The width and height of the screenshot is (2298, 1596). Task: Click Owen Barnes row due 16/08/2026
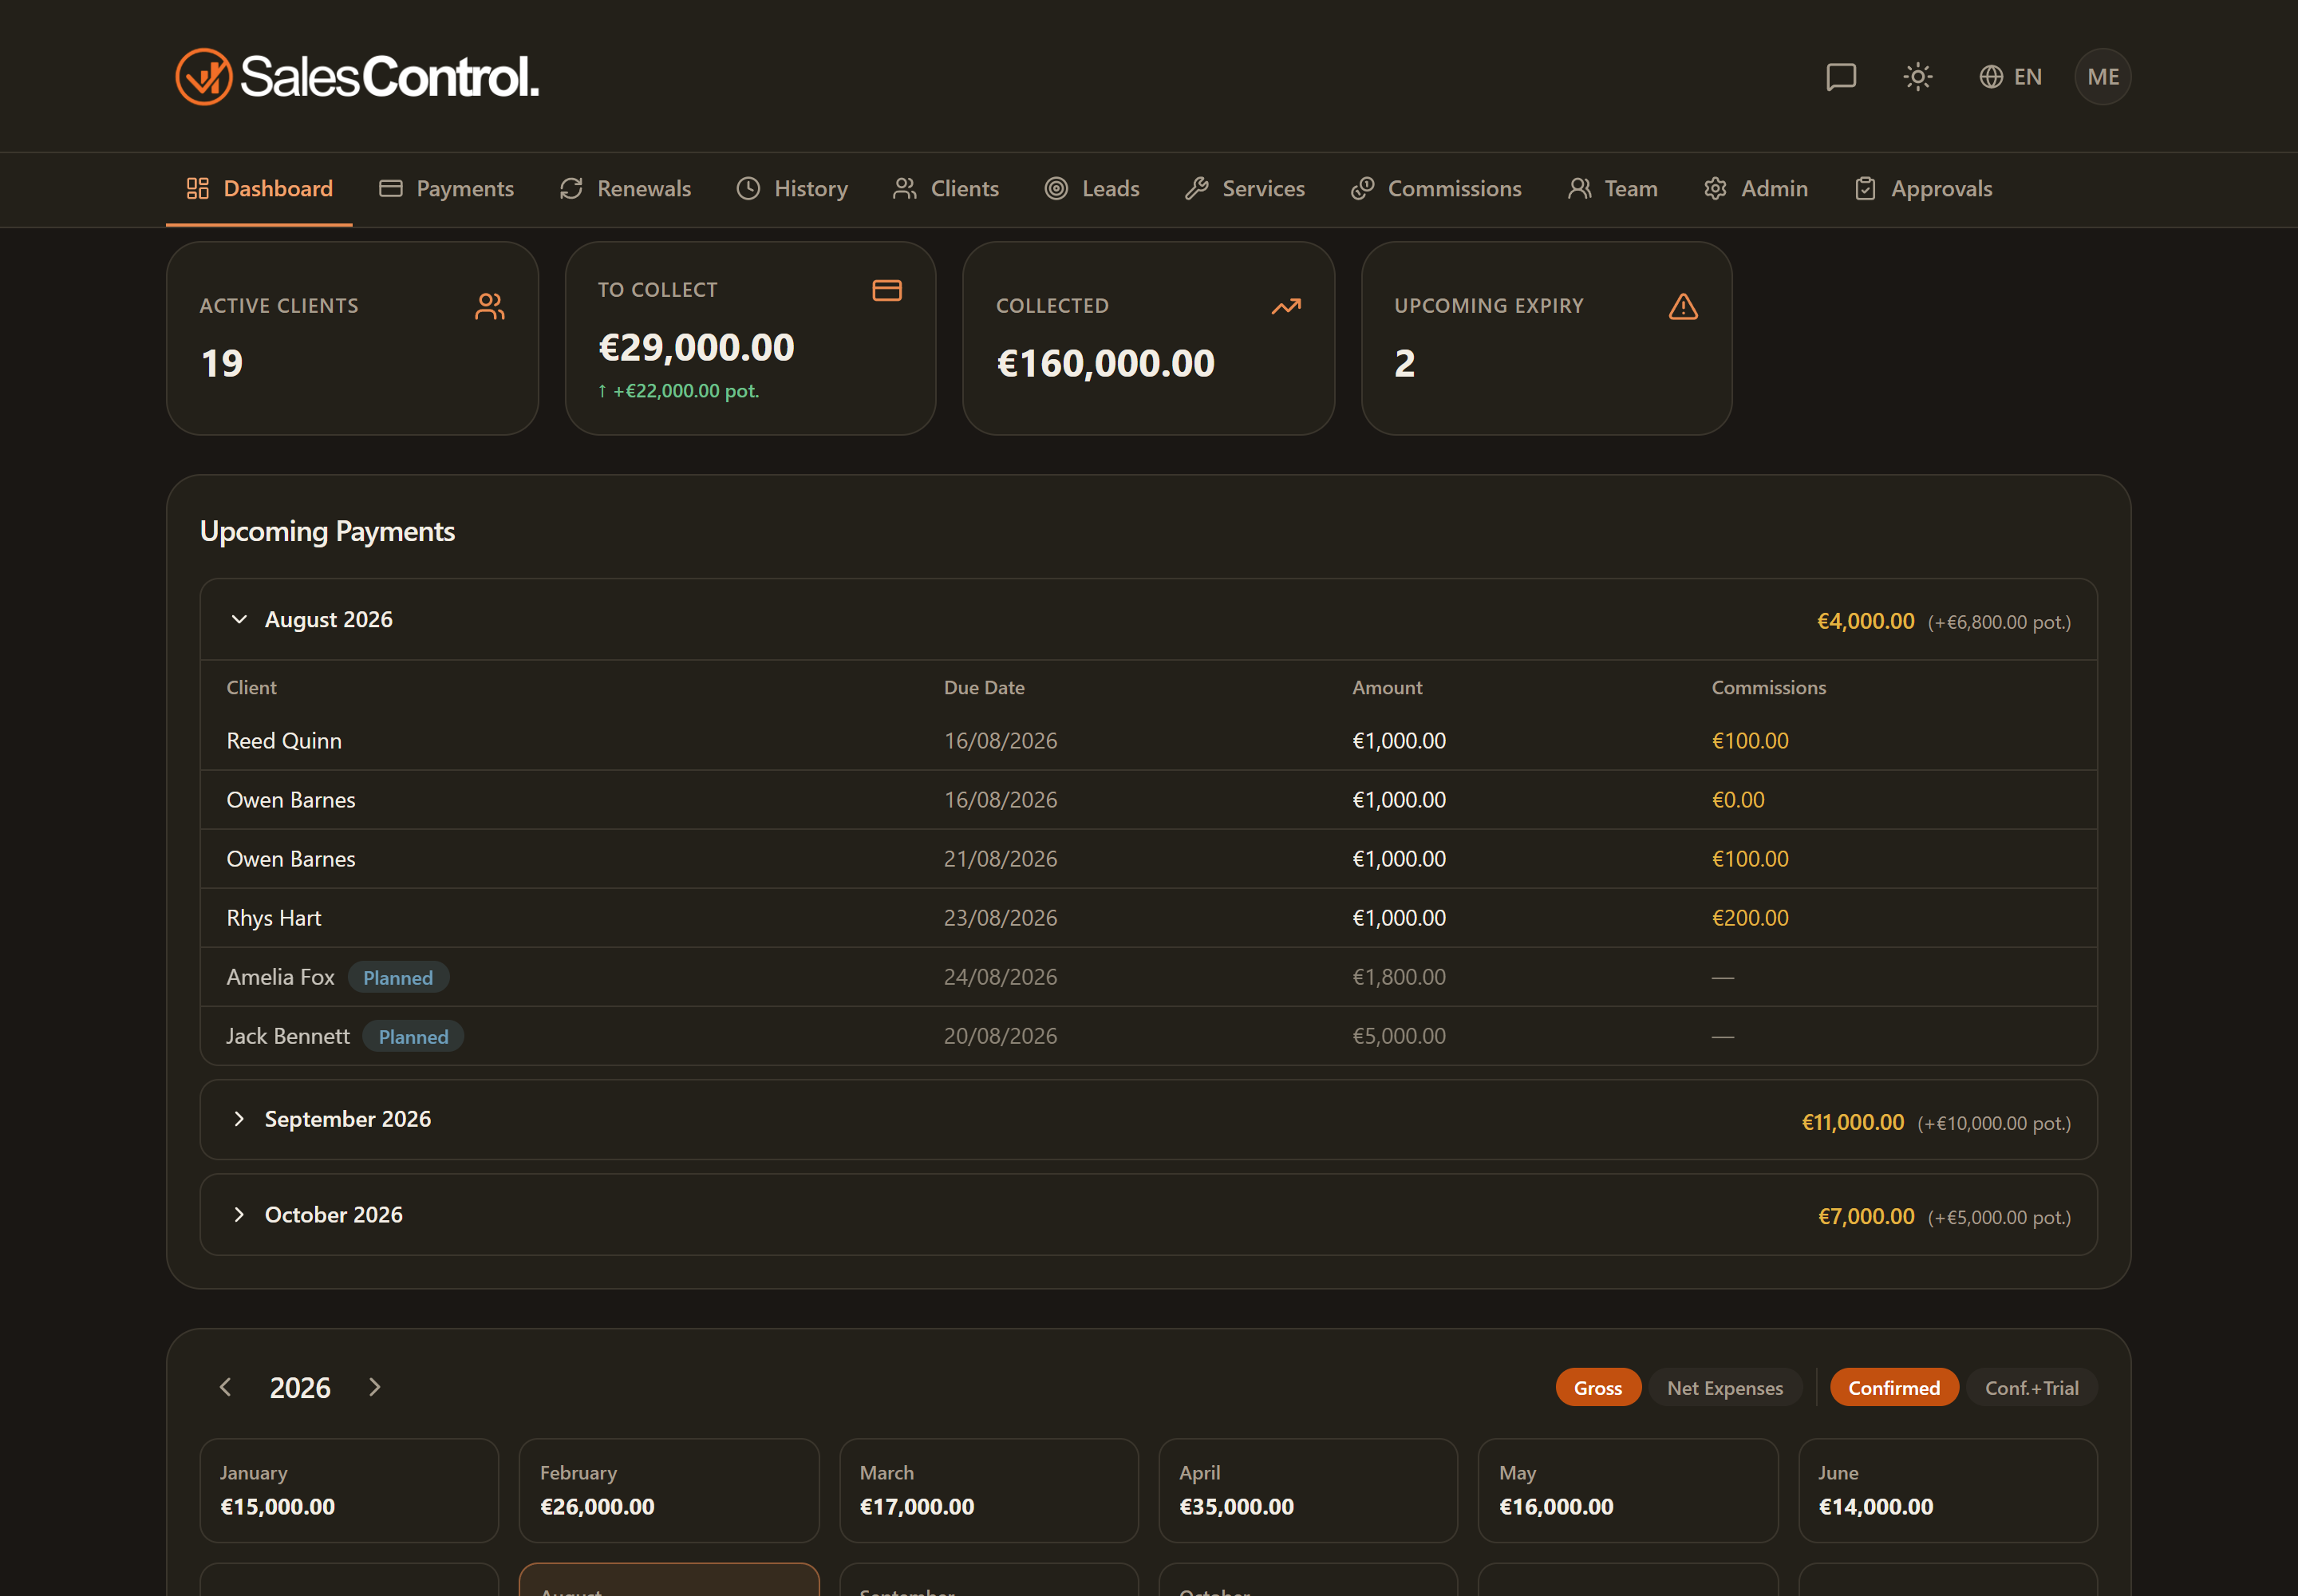pos(1148,800)
